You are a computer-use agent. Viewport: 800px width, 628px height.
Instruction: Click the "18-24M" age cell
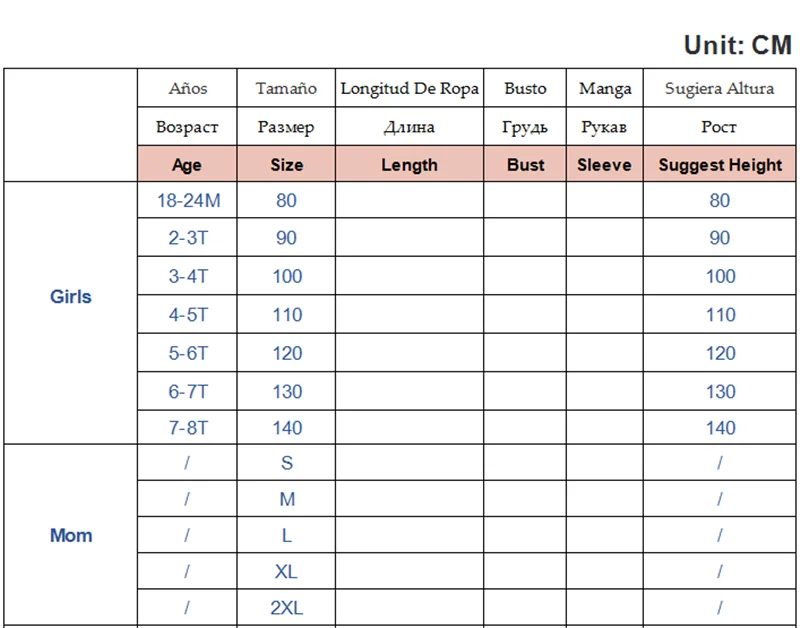coord(188,200)
